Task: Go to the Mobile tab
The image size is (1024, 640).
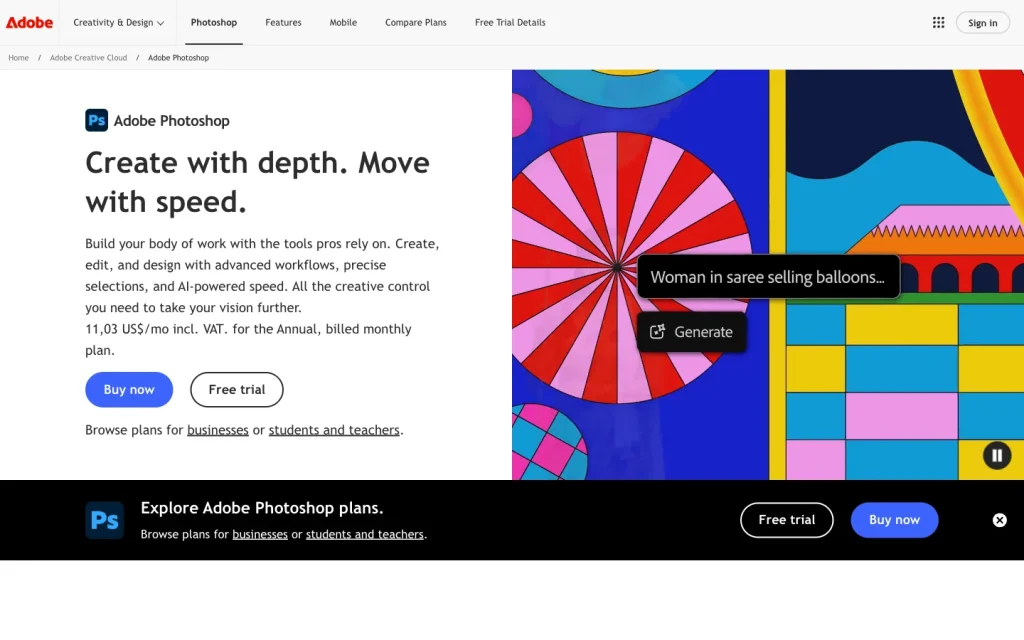Action: coord(343,22)
